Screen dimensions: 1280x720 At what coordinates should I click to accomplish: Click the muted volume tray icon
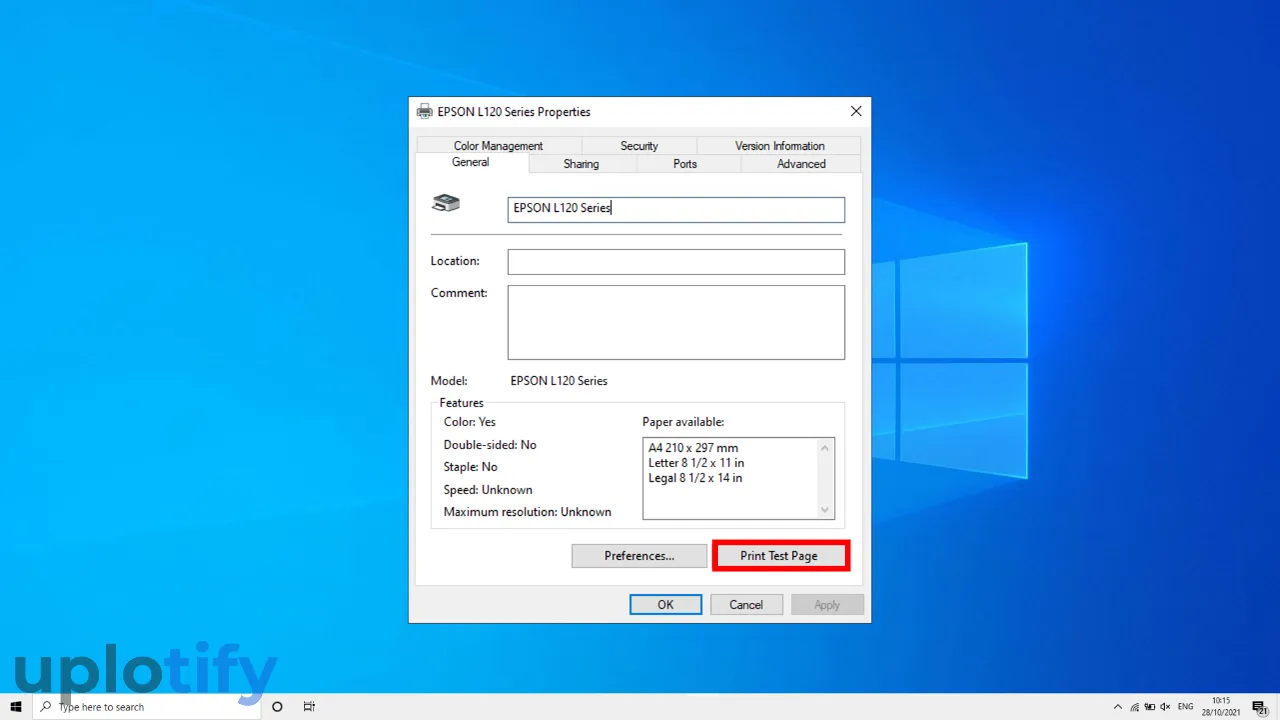(x=1166, y=706)
